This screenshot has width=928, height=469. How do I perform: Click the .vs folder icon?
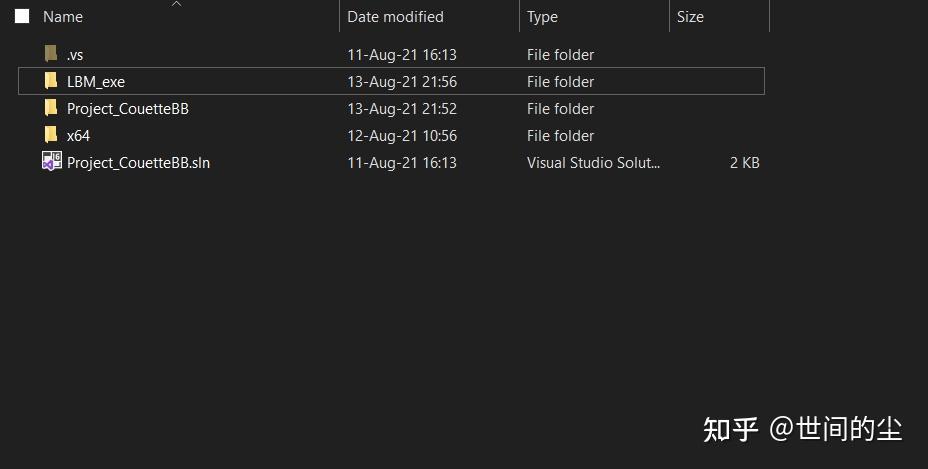(51, 54)
